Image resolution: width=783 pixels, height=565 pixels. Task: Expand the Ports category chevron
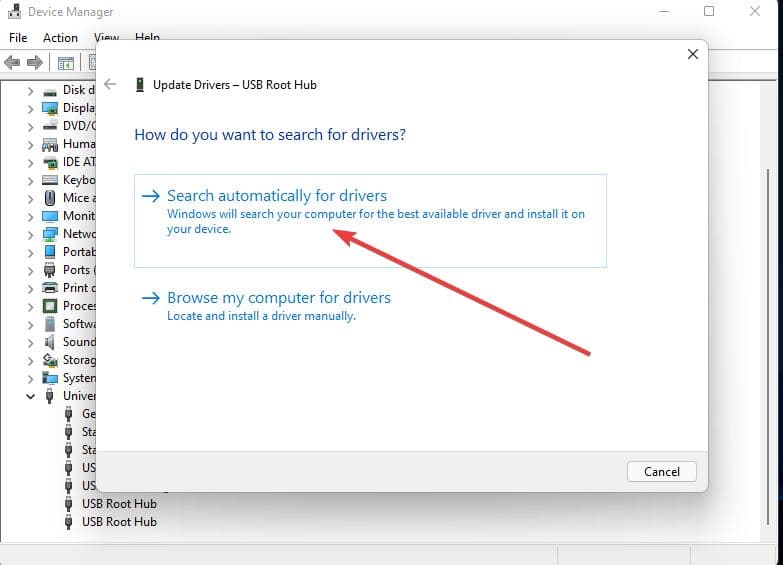[30, 270]
